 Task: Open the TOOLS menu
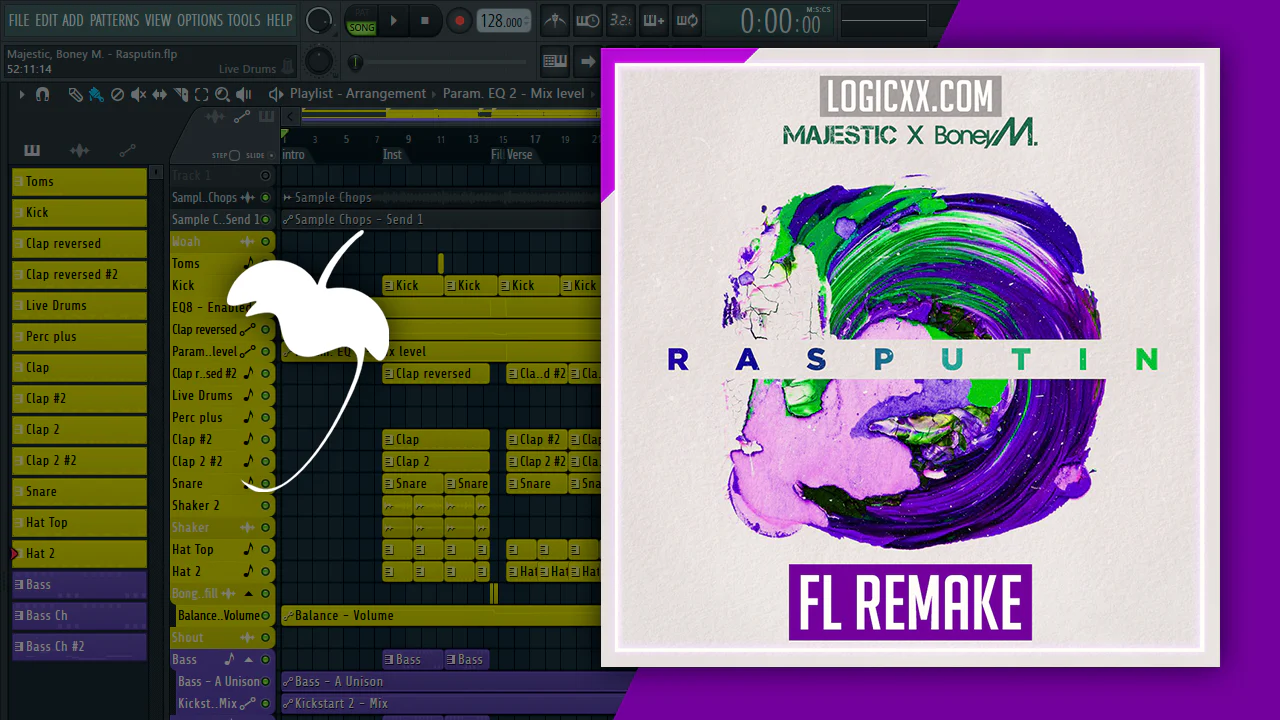(x=244, y=20)
